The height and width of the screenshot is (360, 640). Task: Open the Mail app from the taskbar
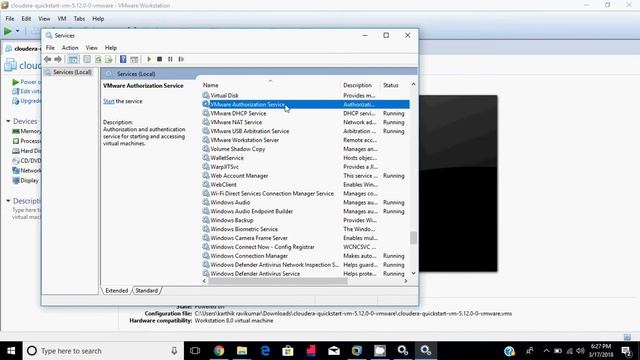pos(334,351)
